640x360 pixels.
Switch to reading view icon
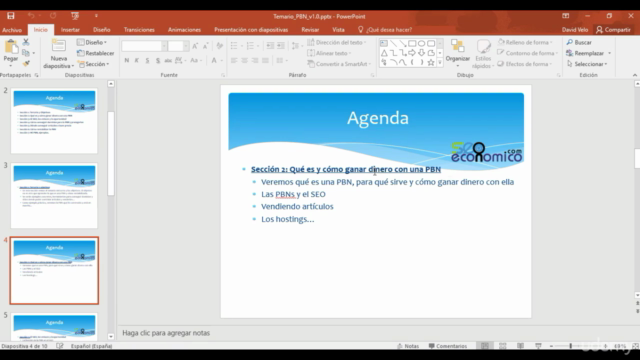tap(520, 346)
